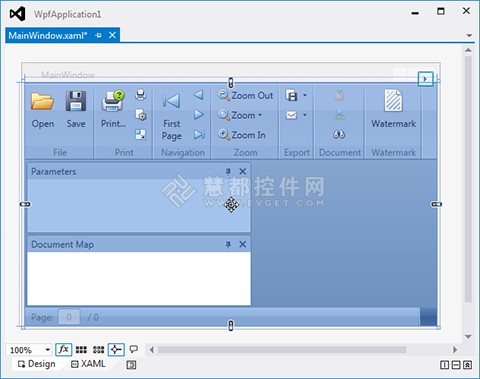Switch to the XAML tab
Viewport: 480px width, 379px height.
[88, 364]
